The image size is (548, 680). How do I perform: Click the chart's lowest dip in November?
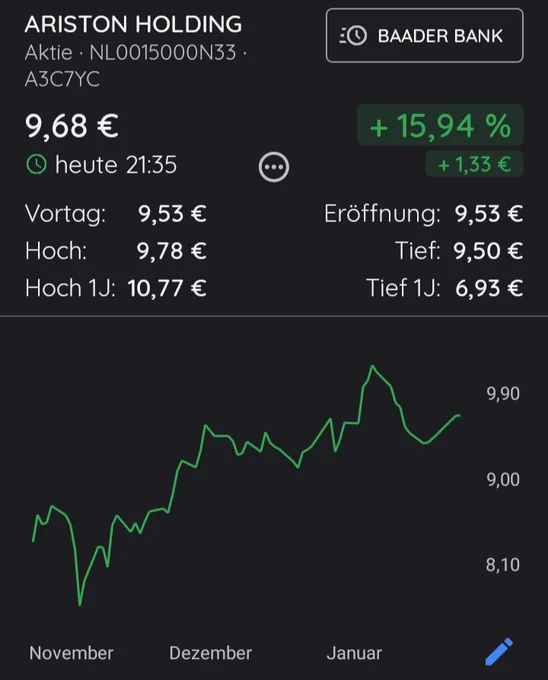80,604
